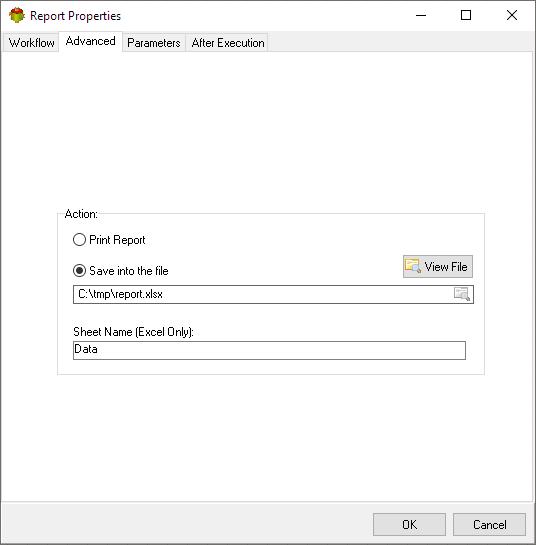Click the Sheet Name (Excel Only) label
Image resolution: width=536 pixels, height=545 pixels.
pyautogui.click(x=133, y=332)
